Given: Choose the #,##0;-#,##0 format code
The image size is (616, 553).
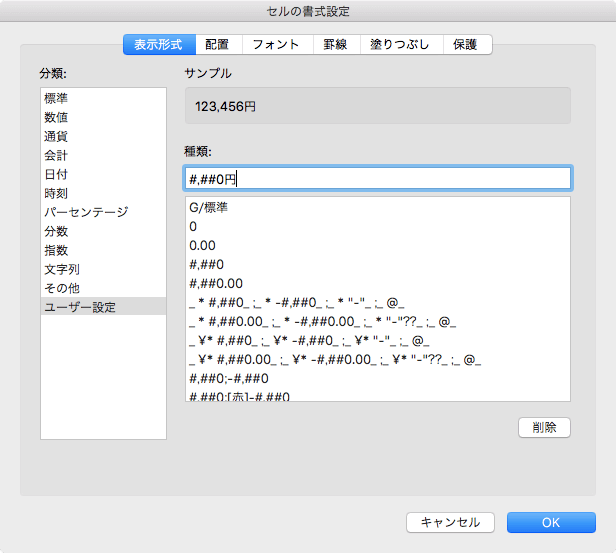Looking at the screenshot, I should point(378,379).
